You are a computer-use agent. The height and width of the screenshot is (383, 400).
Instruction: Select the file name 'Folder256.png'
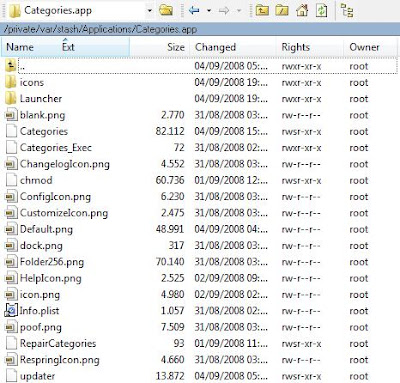point(52,262)
